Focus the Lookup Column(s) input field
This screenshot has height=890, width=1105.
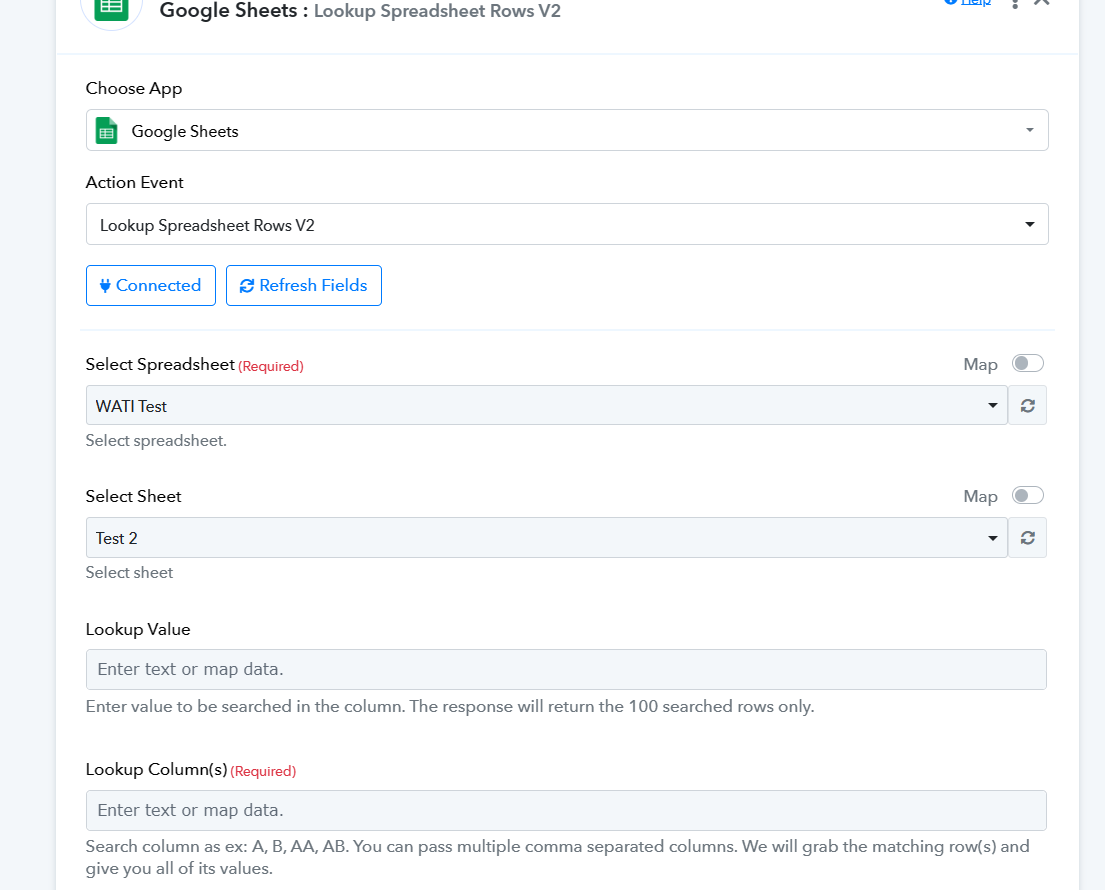click(x=566, y=810)
